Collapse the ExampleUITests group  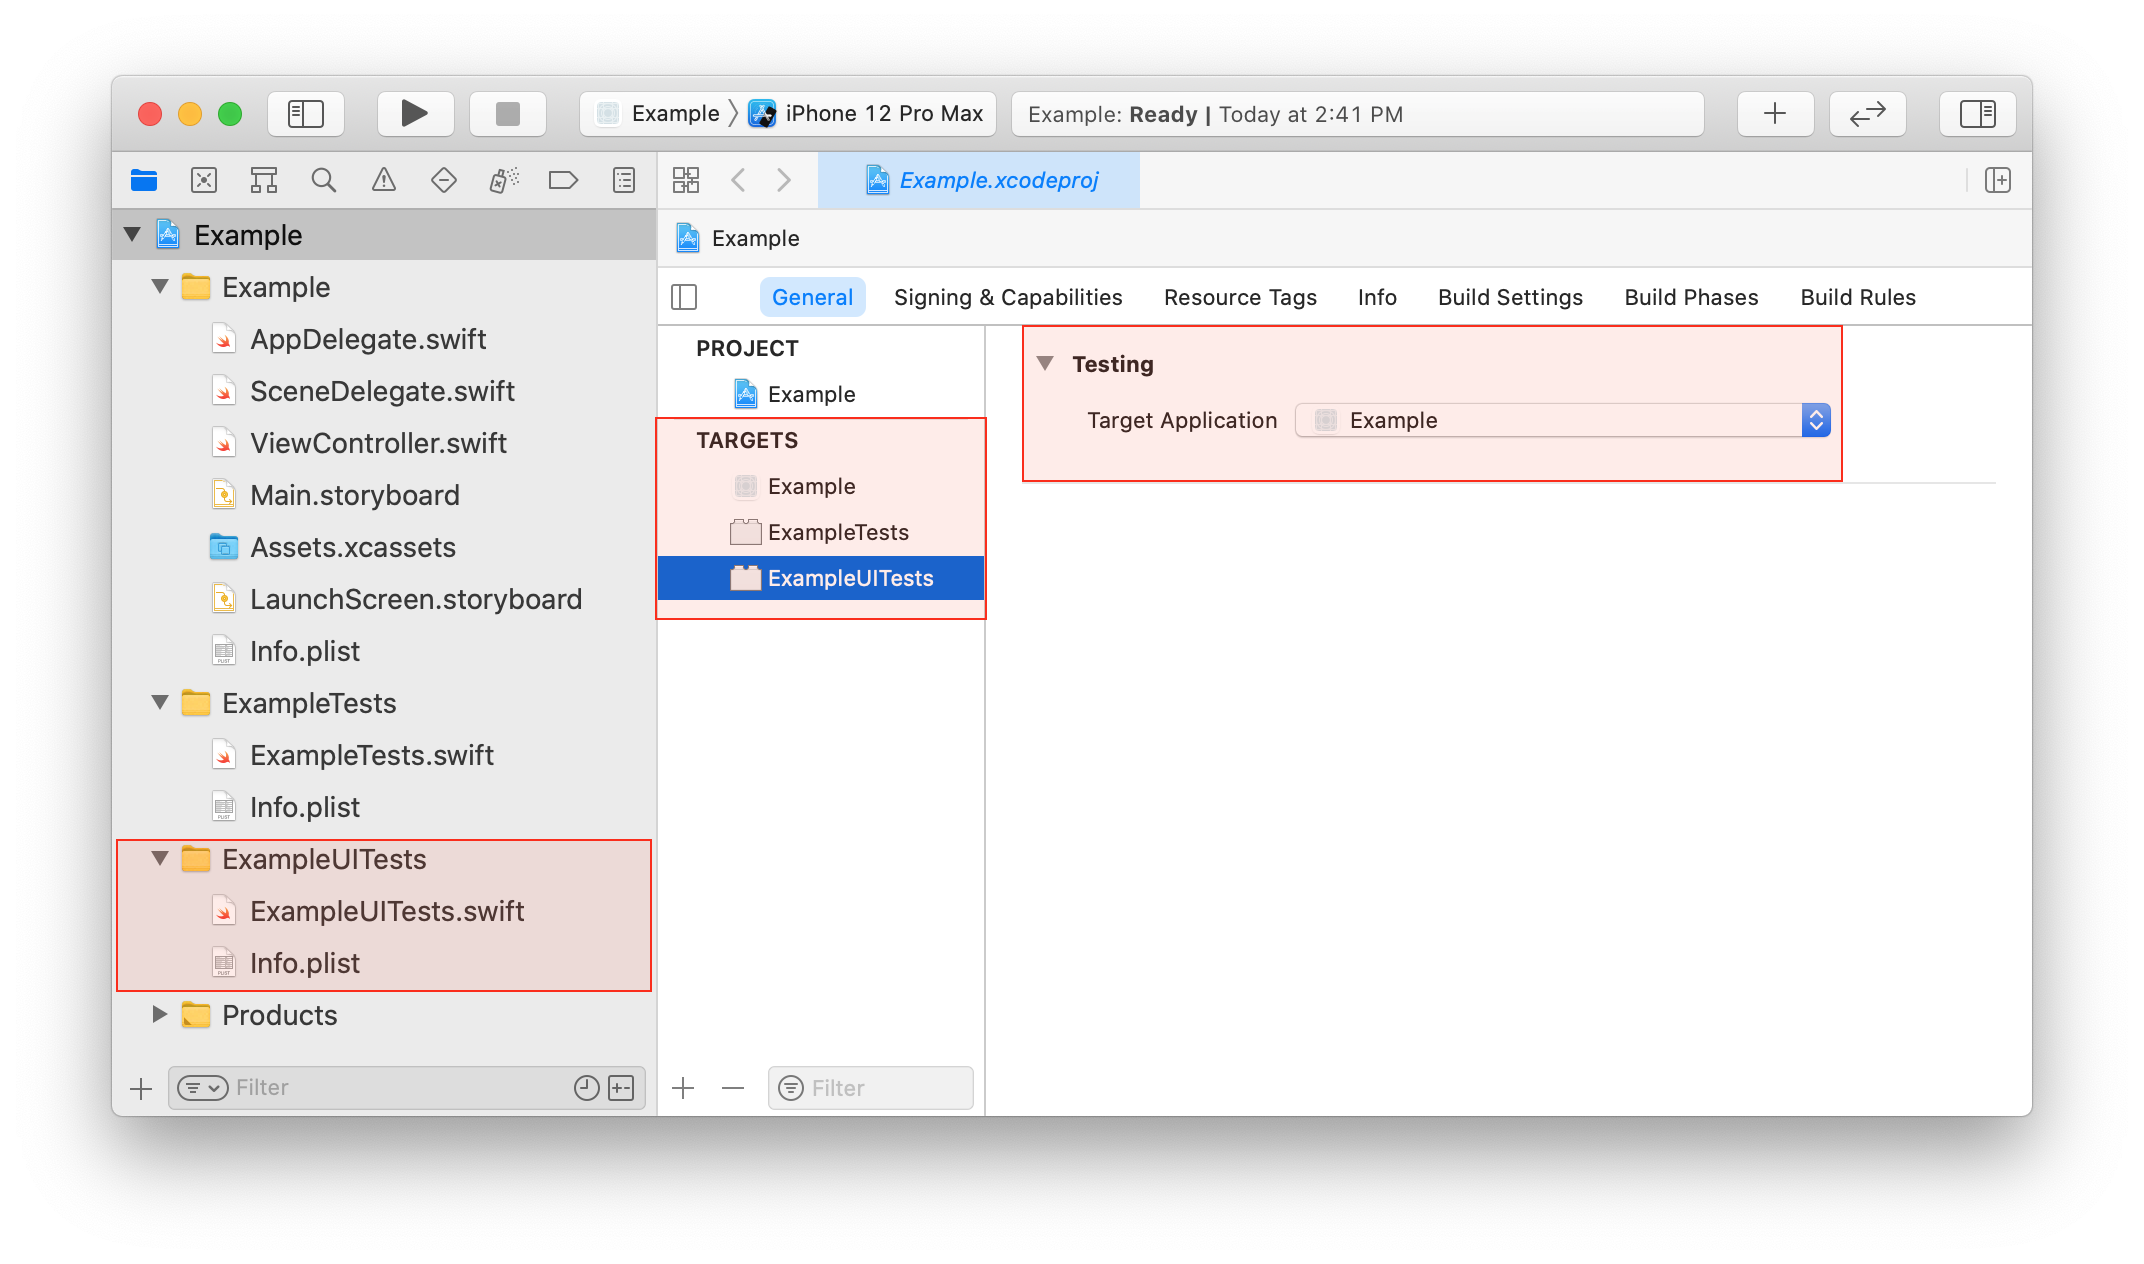click(x=160, y=859)
